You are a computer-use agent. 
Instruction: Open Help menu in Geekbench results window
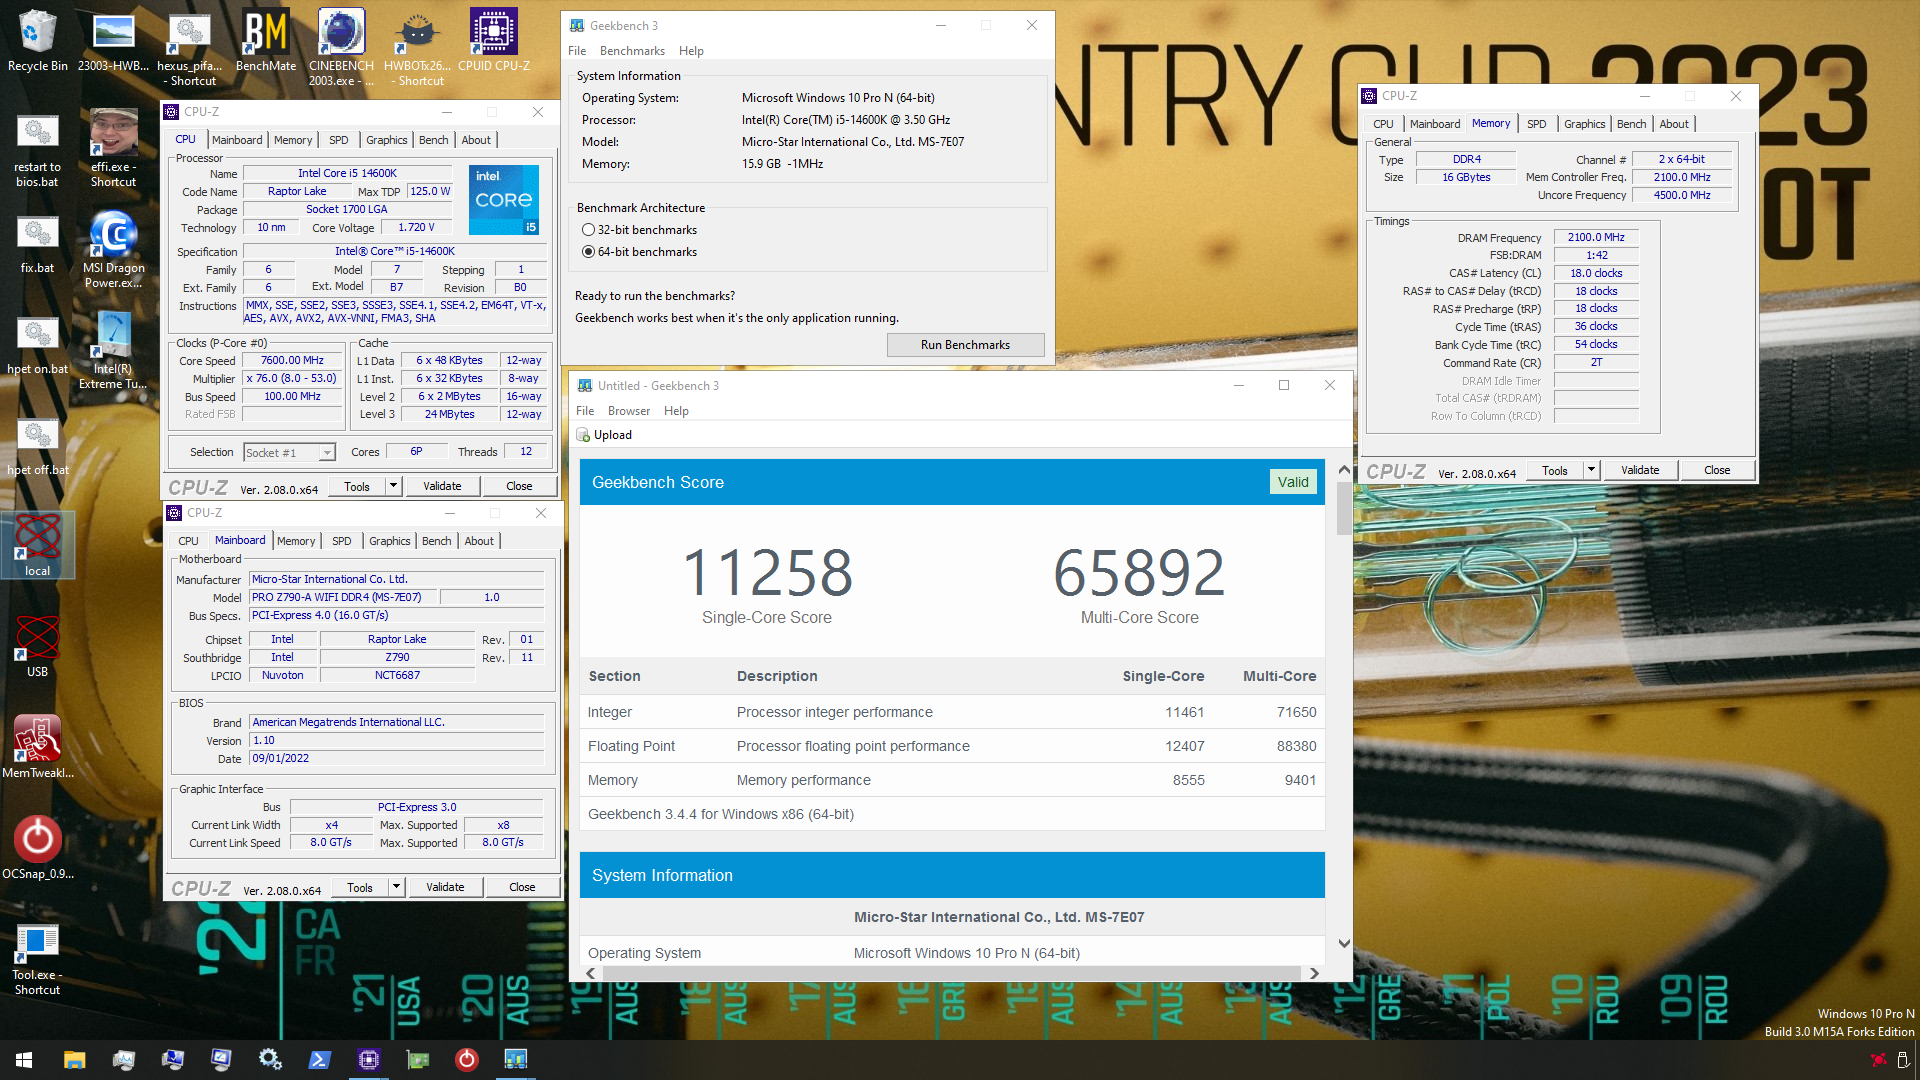click(676, 411)
